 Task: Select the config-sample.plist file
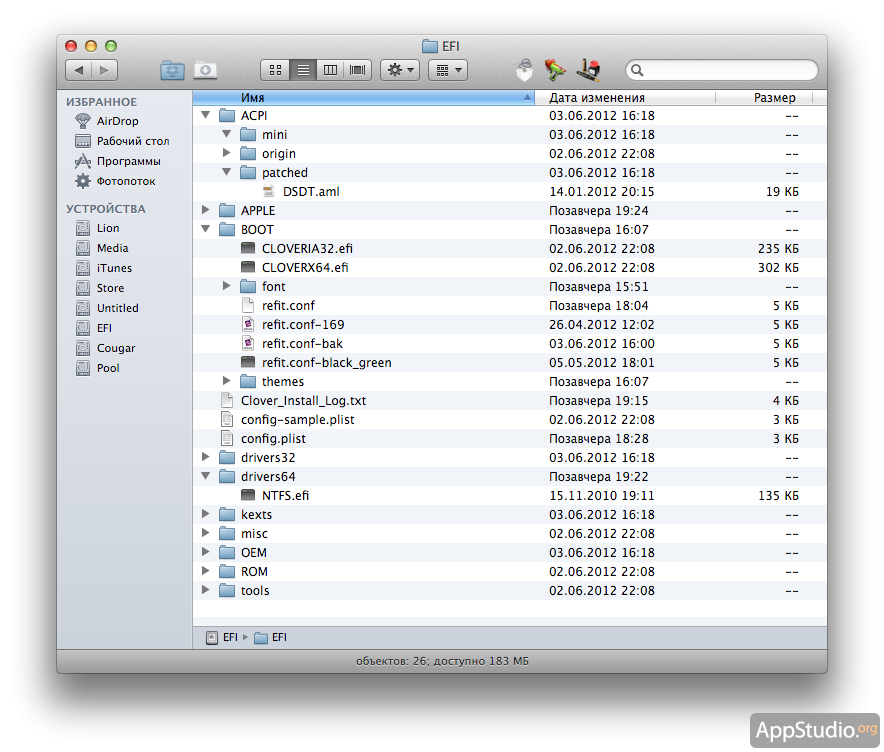click(510, 420)
